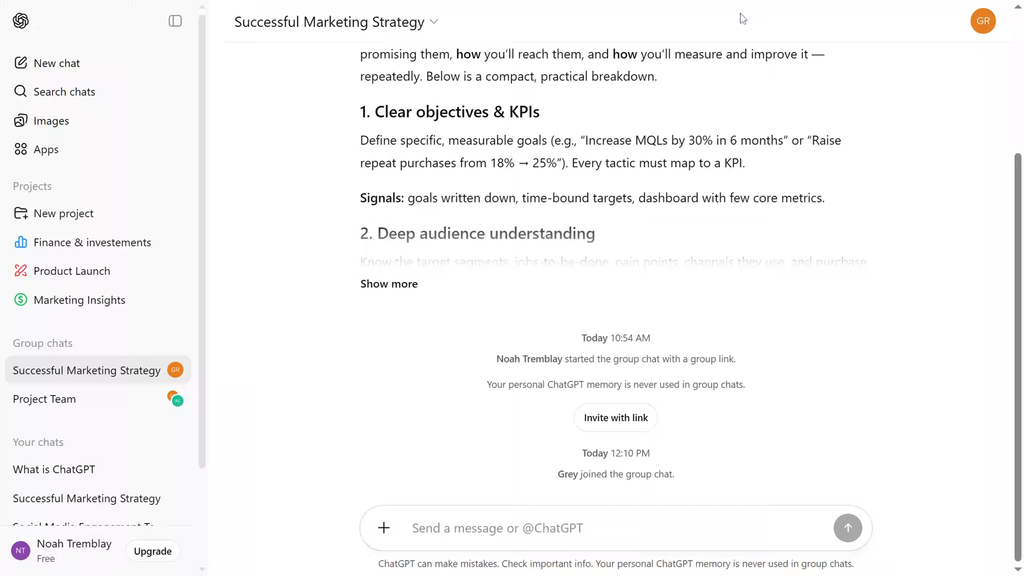Open the Images section
1024x576 pixels.
pos(51,121)
